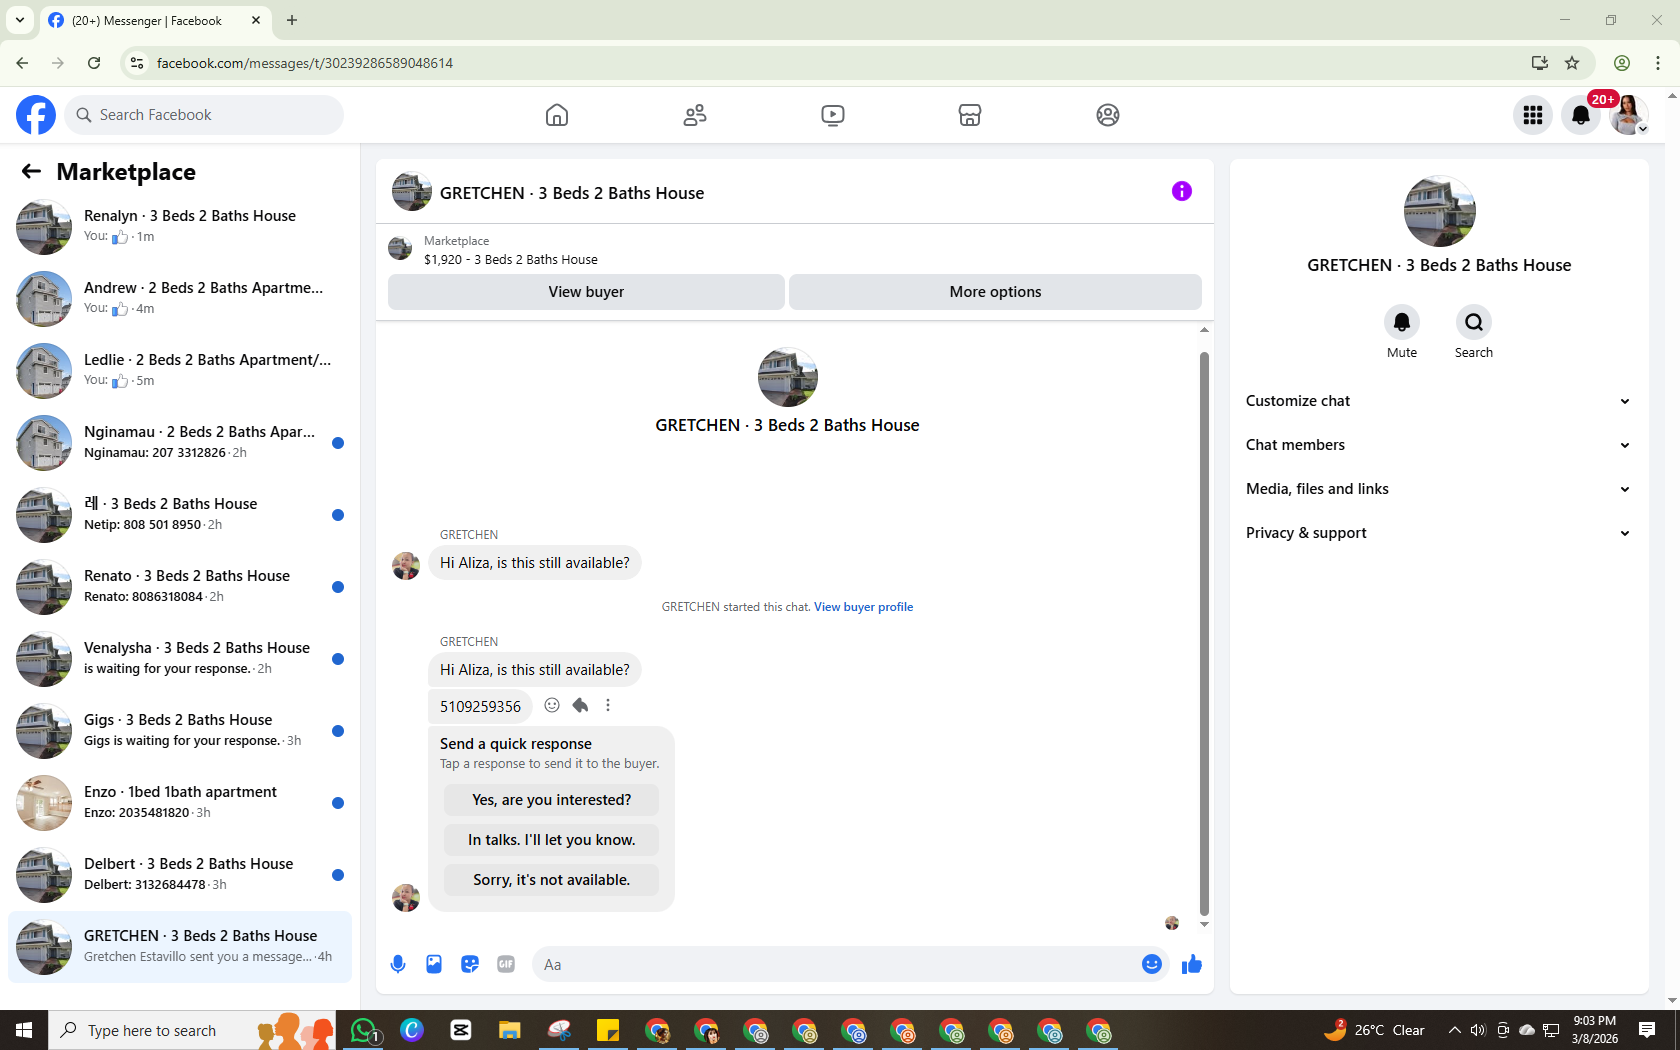
Task: Open notifications bell with 20+ badge
Action: coord(1581,115)
